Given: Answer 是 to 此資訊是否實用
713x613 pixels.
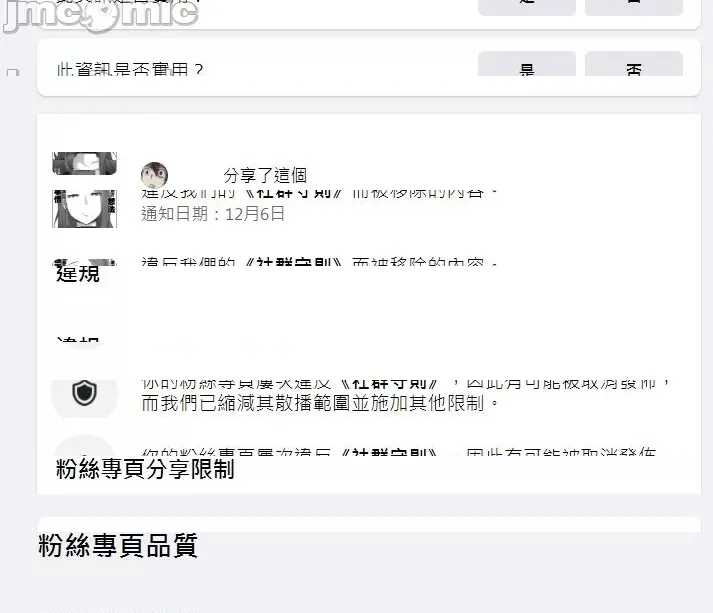Looking at the screenshot, I should tap(527, 64).
